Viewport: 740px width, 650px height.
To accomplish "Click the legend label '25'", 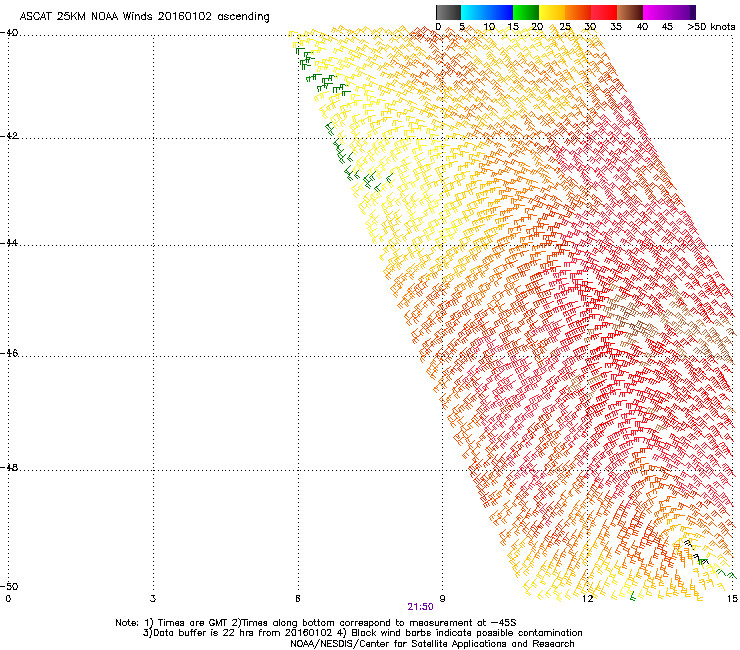I will click(565, 26).
